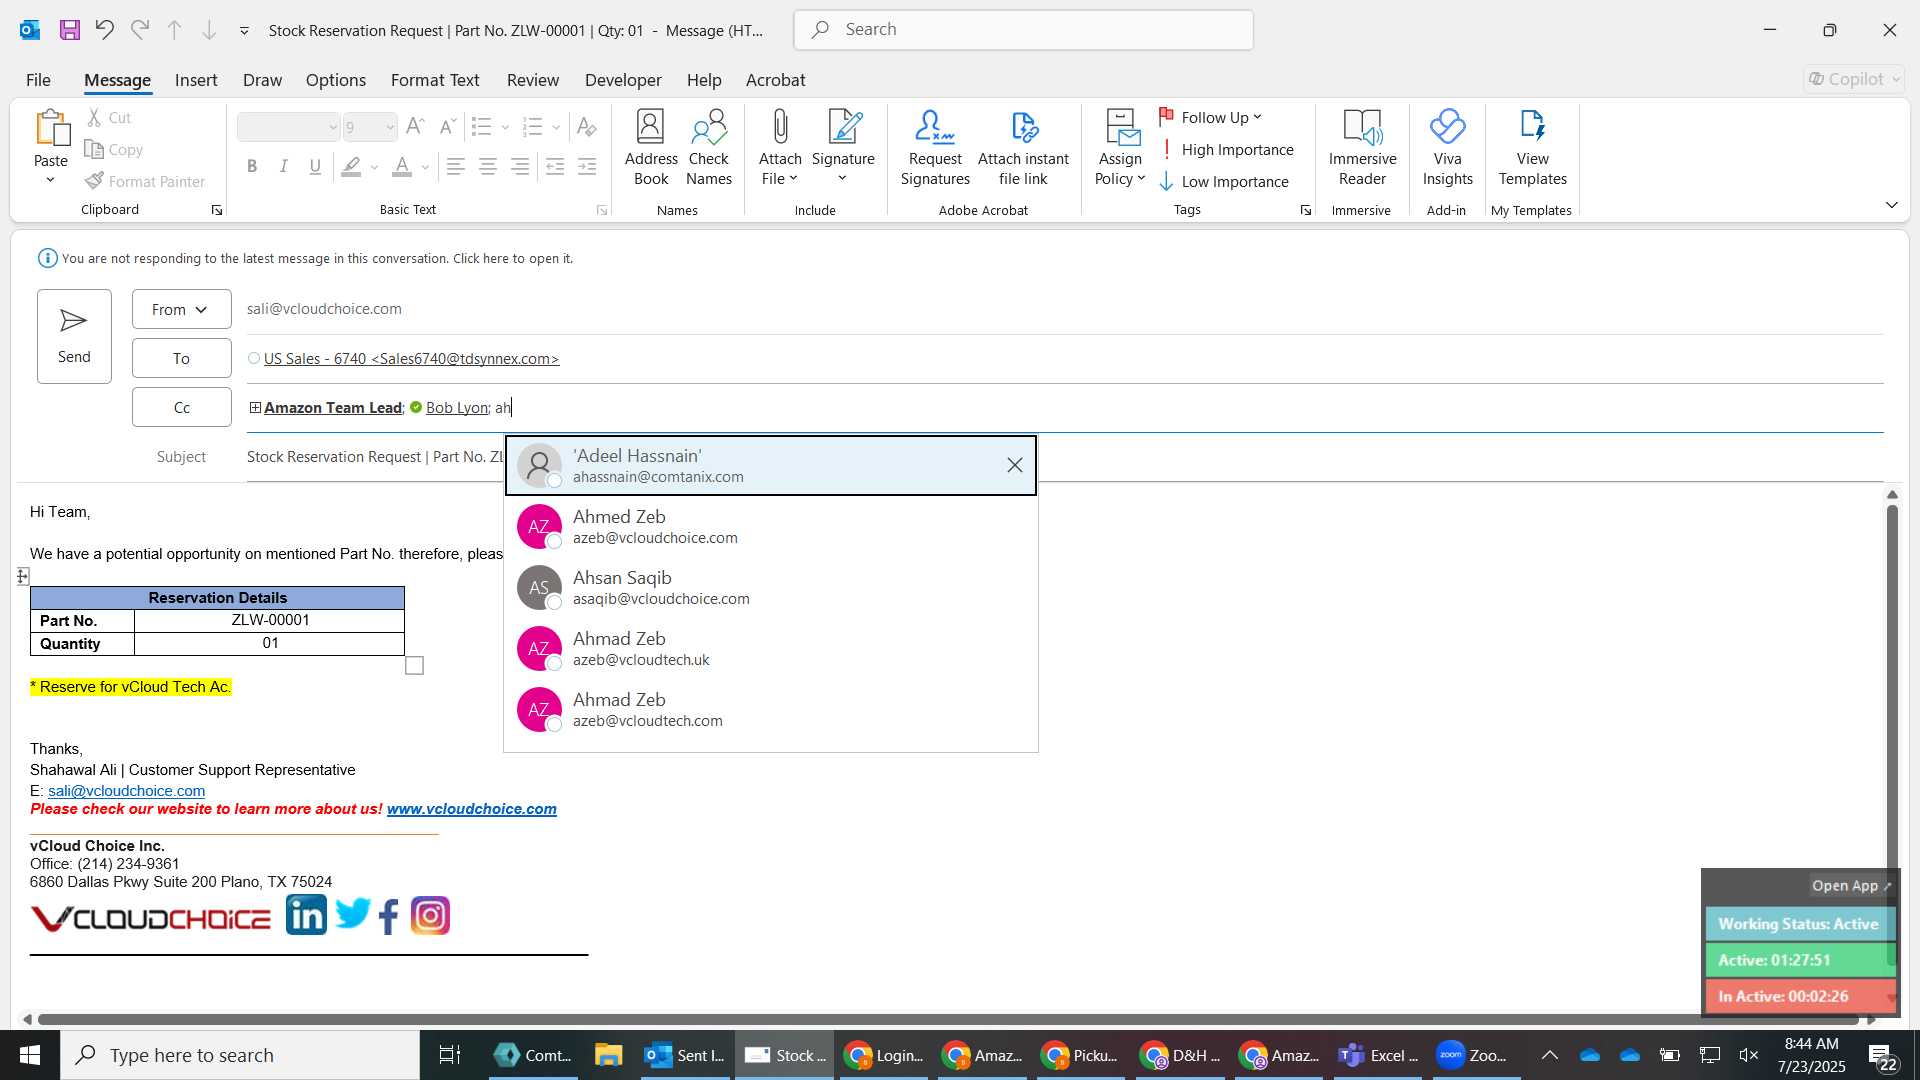Open the LinkedIn icon in the signature
This screenshot has height=1080, width=1920.
(x=306, y=915)
